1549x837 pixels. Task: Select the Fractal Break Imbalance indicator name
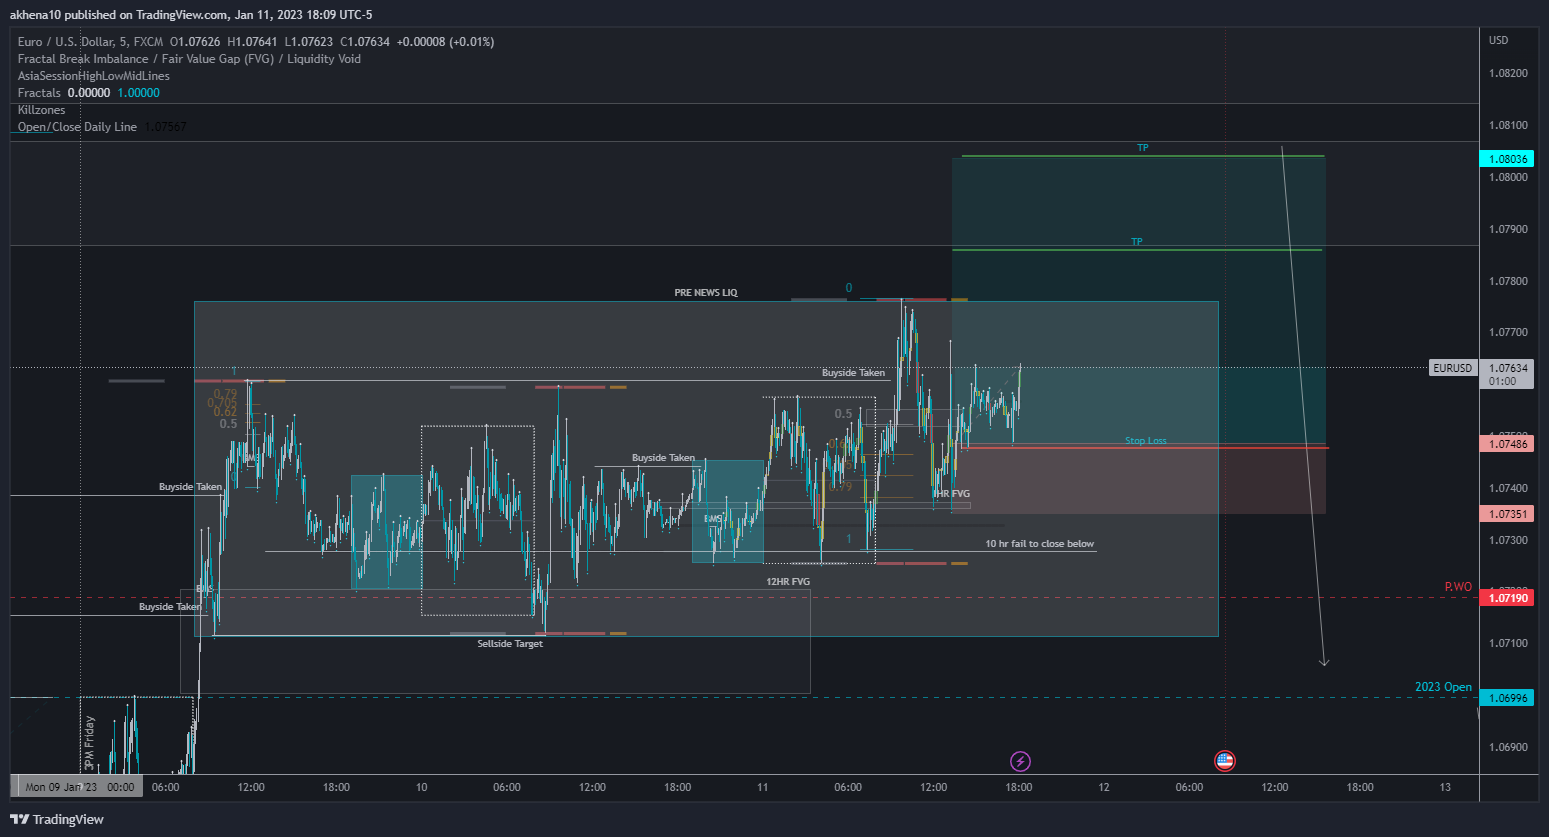click(189, 59)
